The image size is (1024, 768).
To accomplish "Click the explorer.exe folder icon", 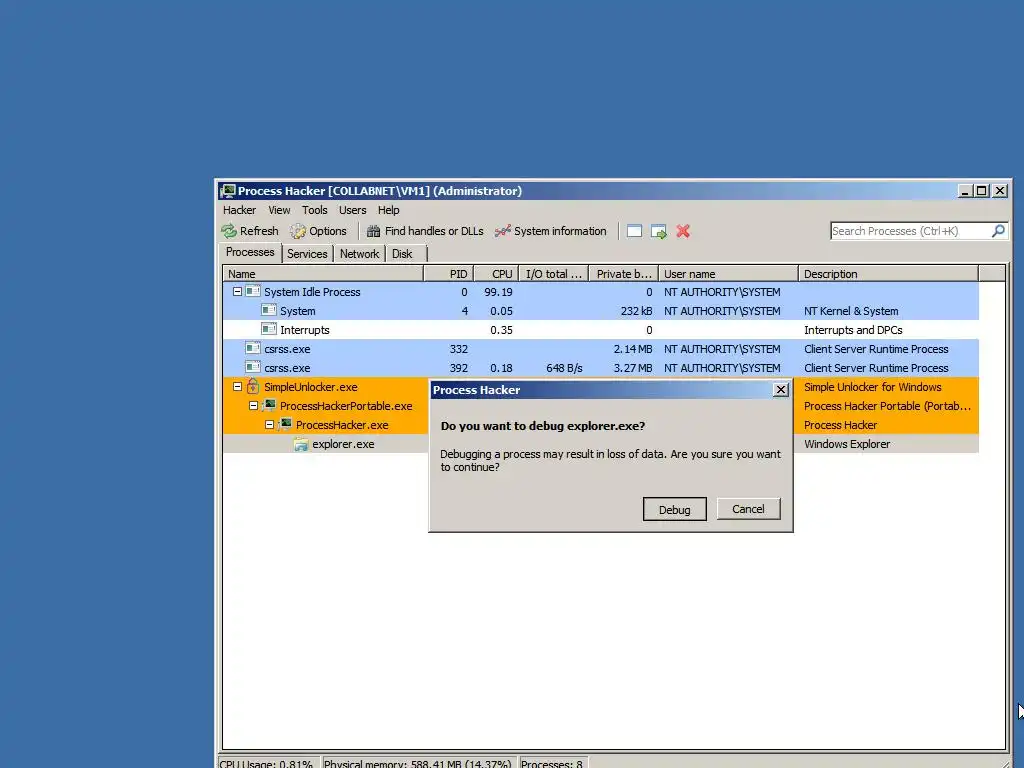I will point(301,444).
